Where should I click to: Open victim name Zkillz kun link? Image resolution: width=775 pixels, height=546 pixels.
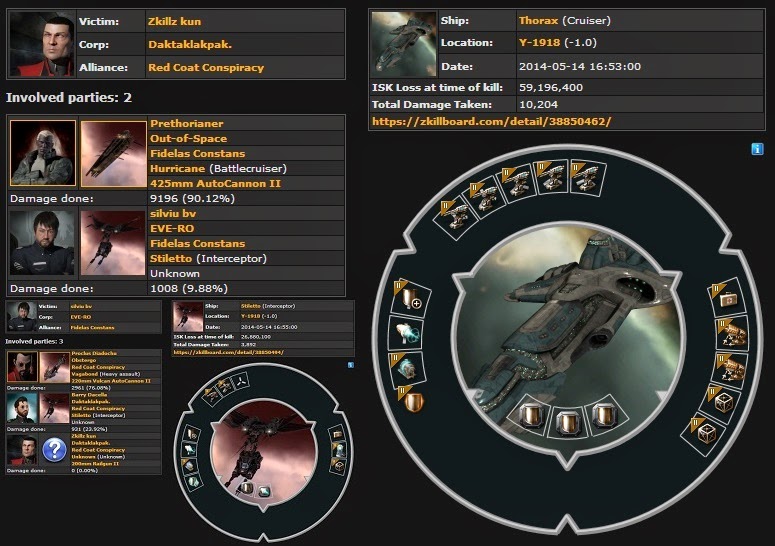point(174,21)
